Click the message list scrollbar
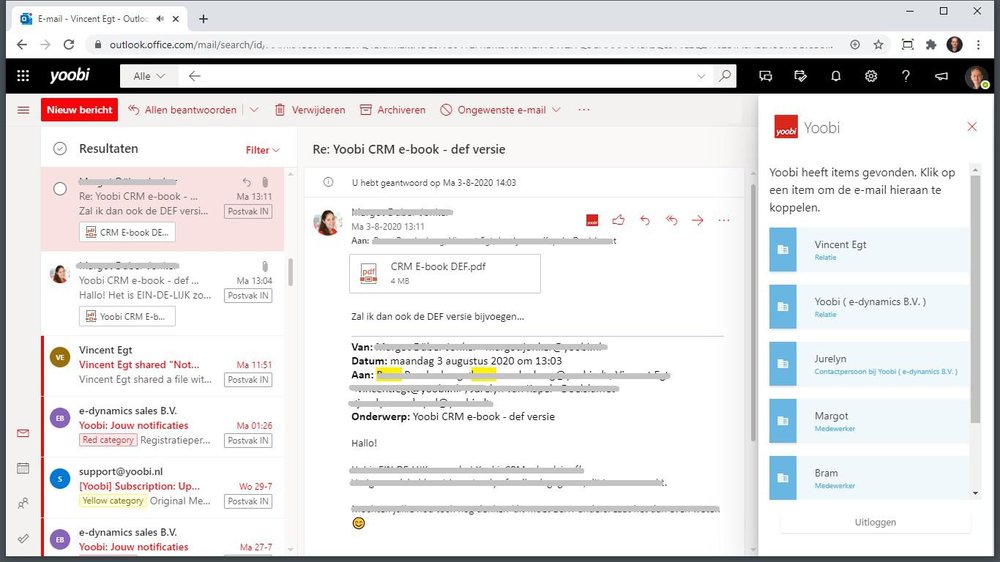Viewport: 1000px width, 562px height. 291,272
